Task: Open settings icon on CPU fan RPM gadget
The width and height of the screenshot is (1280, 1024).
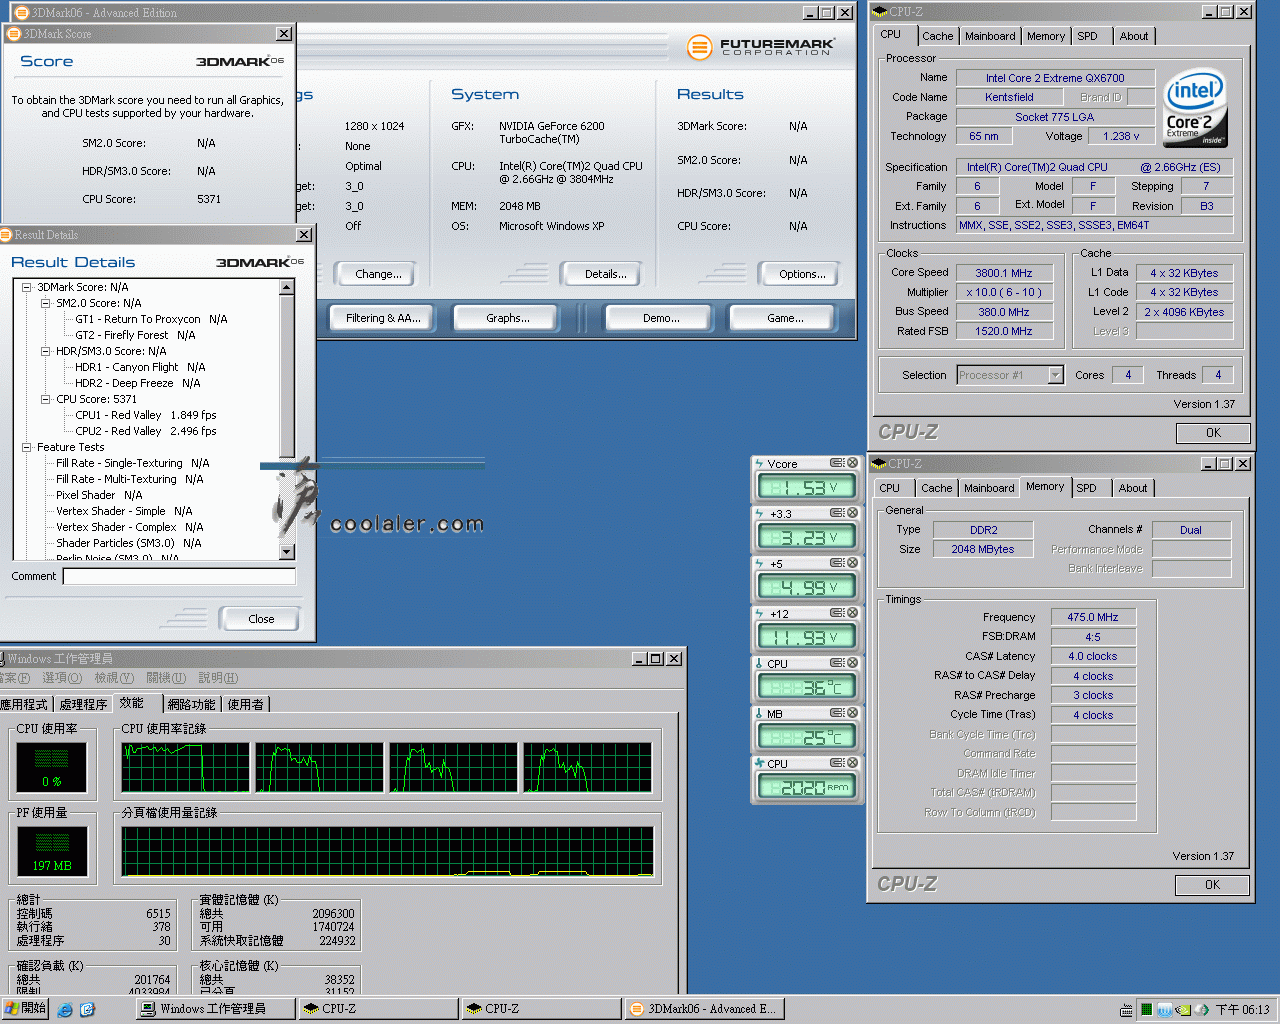Action: tap(837, 763)
